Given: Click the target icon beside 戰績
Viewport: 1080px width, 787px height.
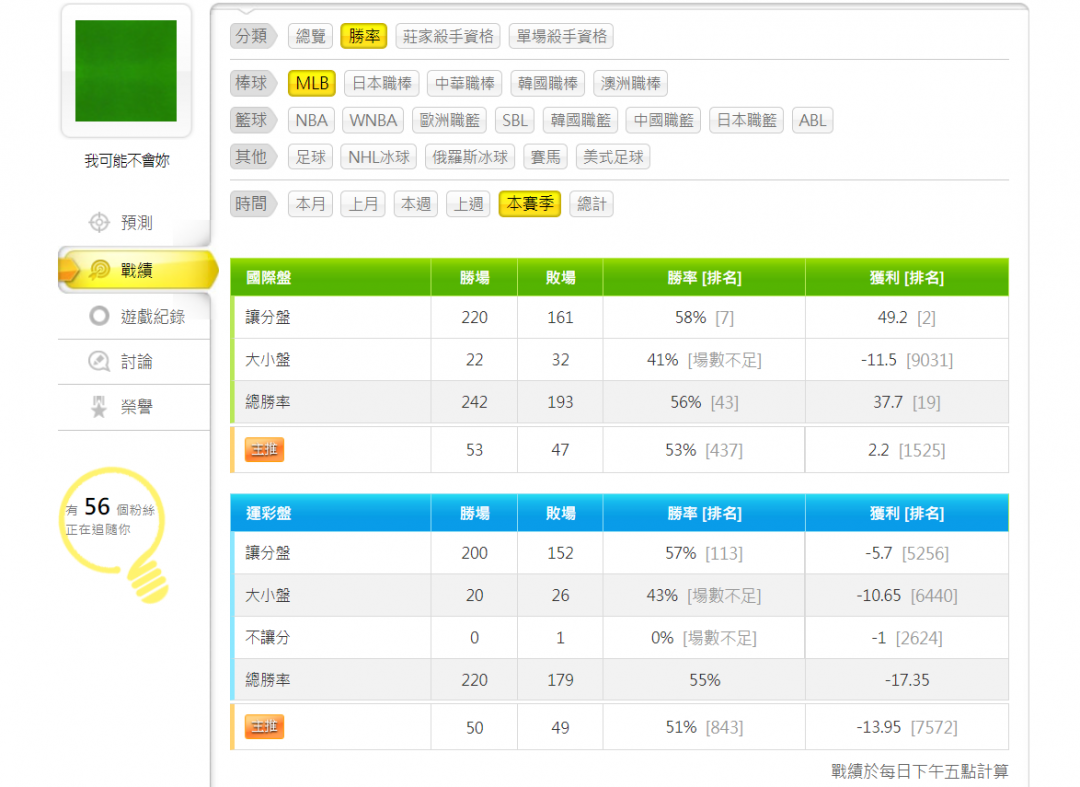Looking at the screenshot, I should pos(99,270).
